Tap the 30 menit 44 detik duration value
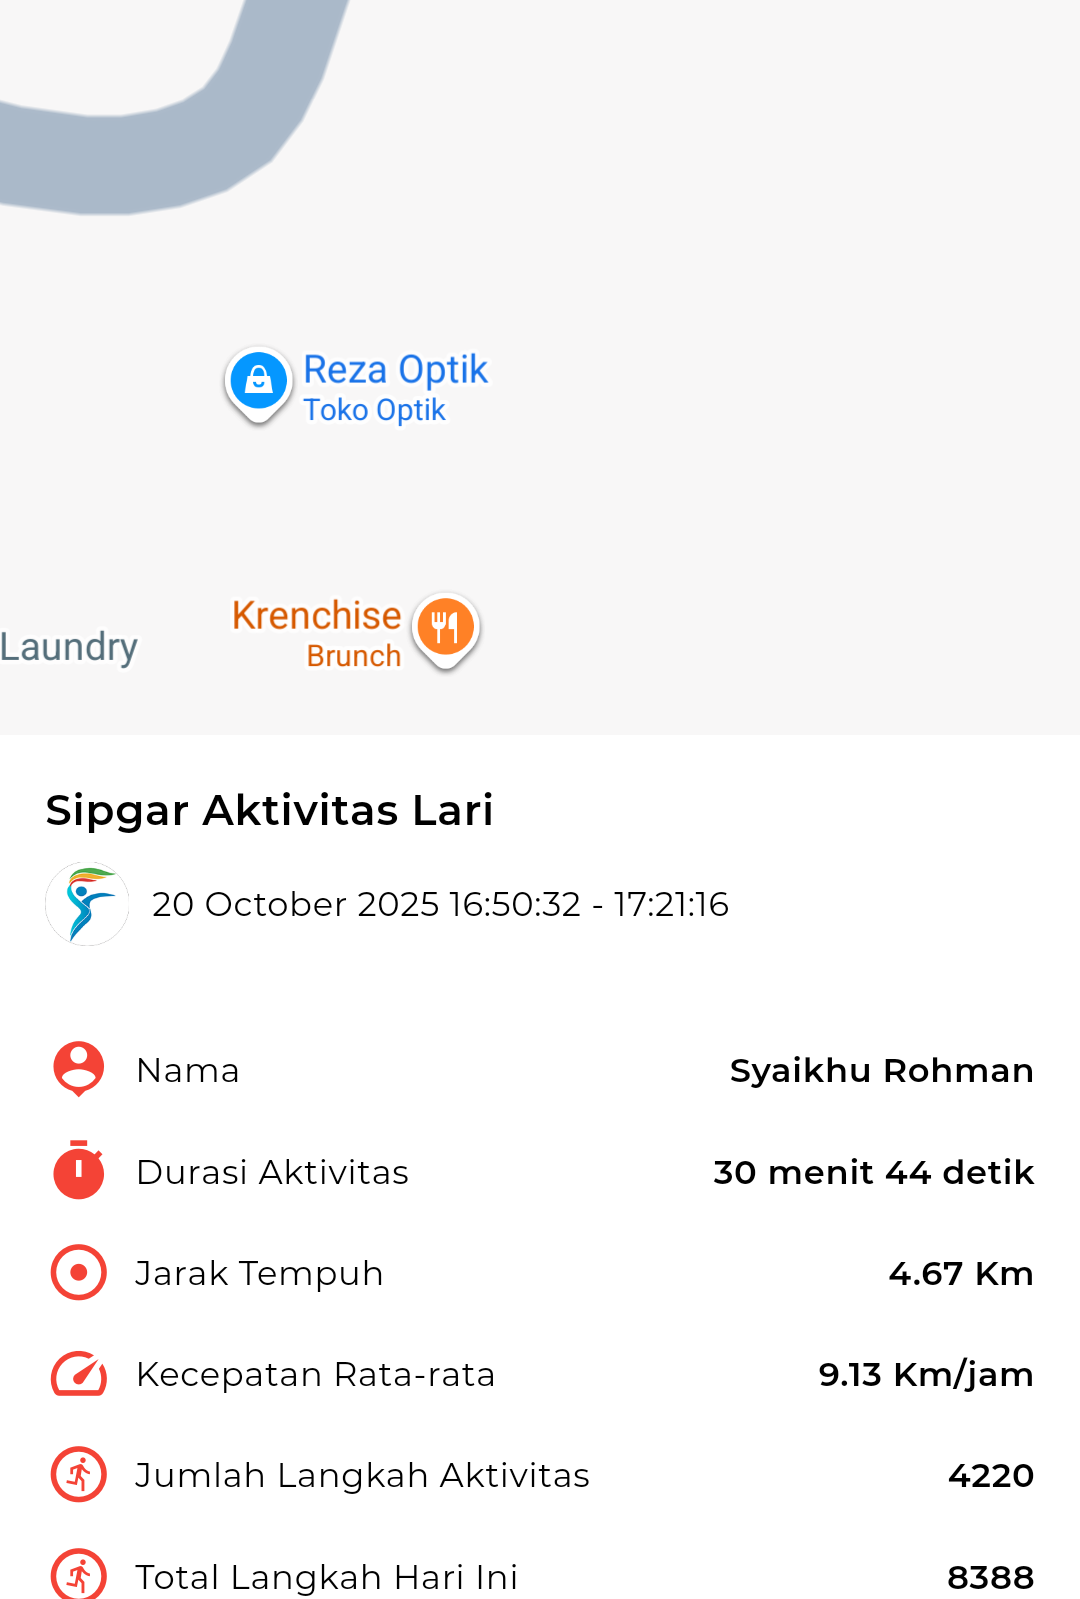Viewport: 1080px width, 1599px height. [873, 1172]
